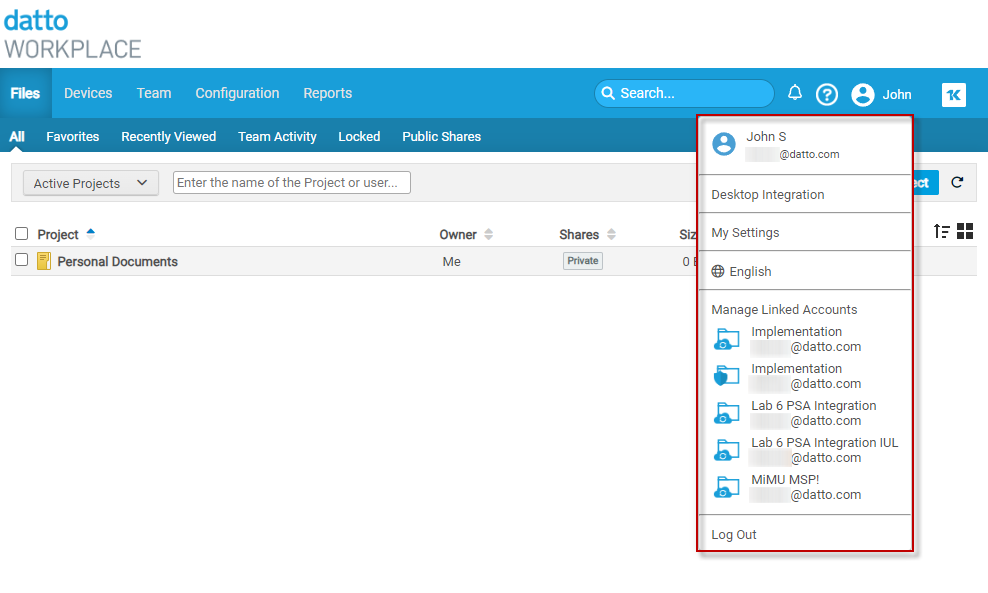Toggle the select all projects checkbox
988x593 pixels.
point(22,234)
